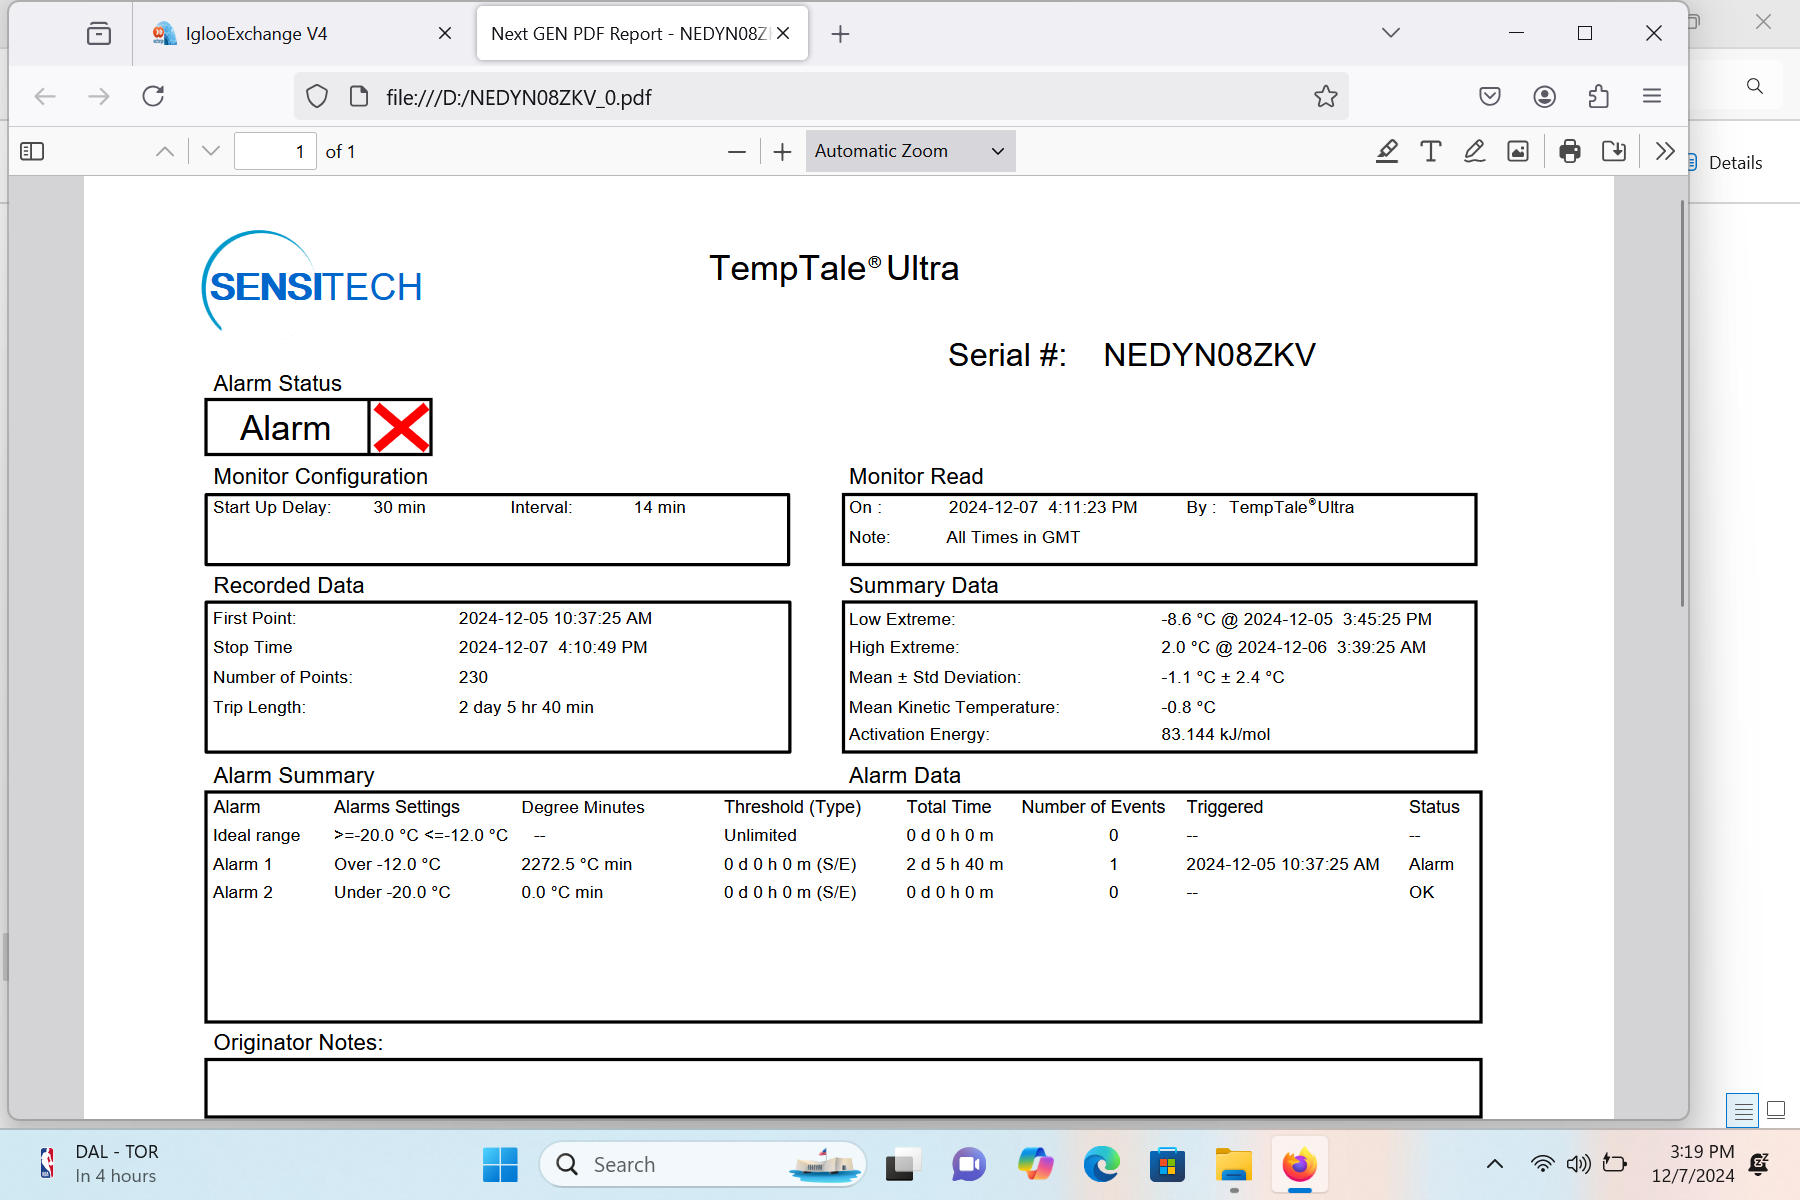Screen dimensions: 1800x1200
Task: Click the Low Extreme value -8.6 °C
Action: (1189, 619)
